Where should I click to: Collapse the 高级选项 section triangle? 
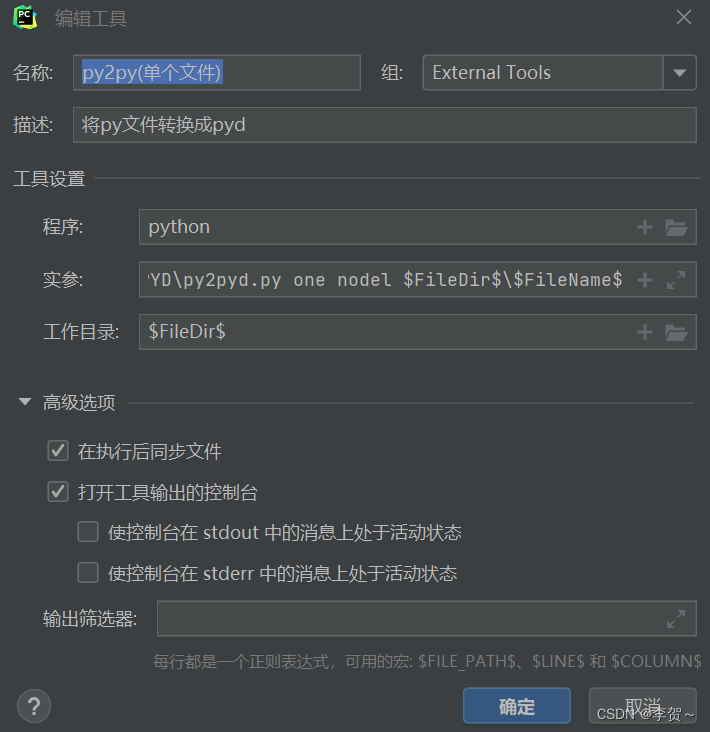25,401
